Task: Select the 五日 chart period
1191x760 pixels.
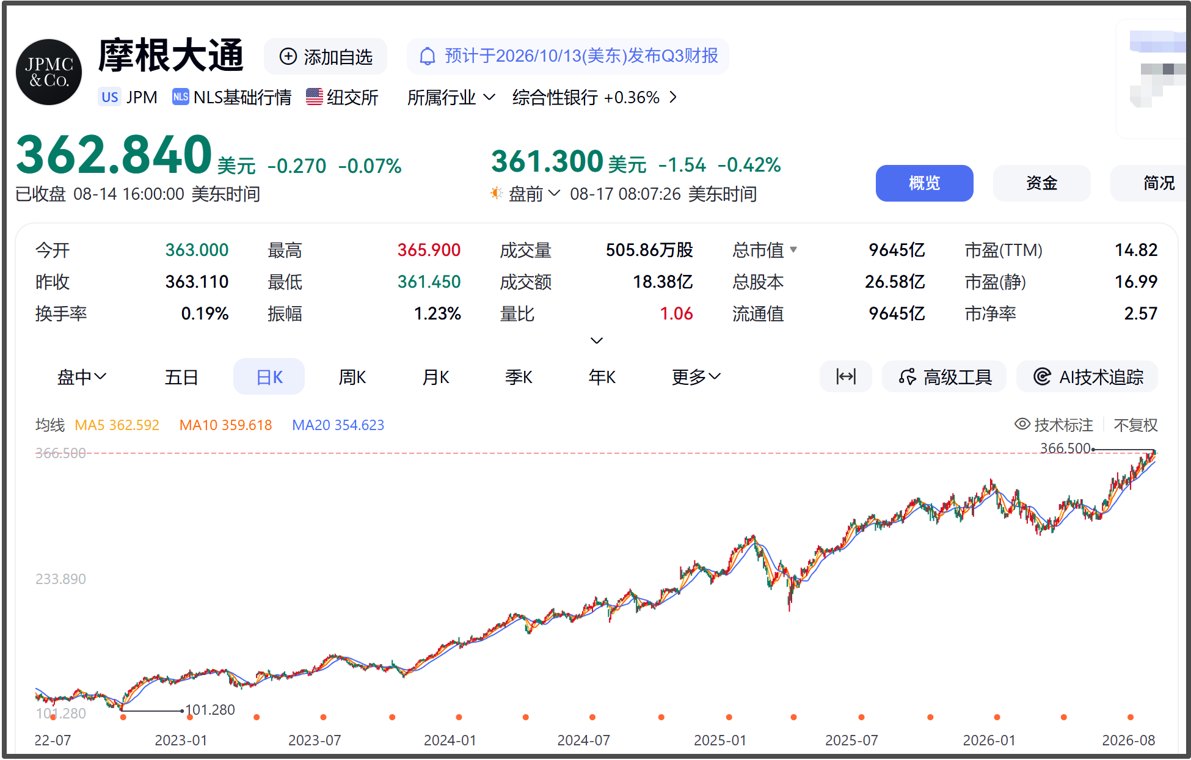Action: coord(182,377)
